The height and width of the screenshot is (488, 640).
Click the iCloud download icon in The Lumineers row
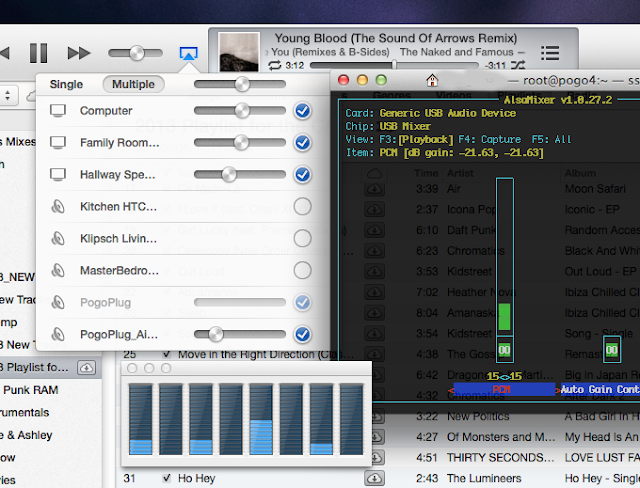point(374,478)
